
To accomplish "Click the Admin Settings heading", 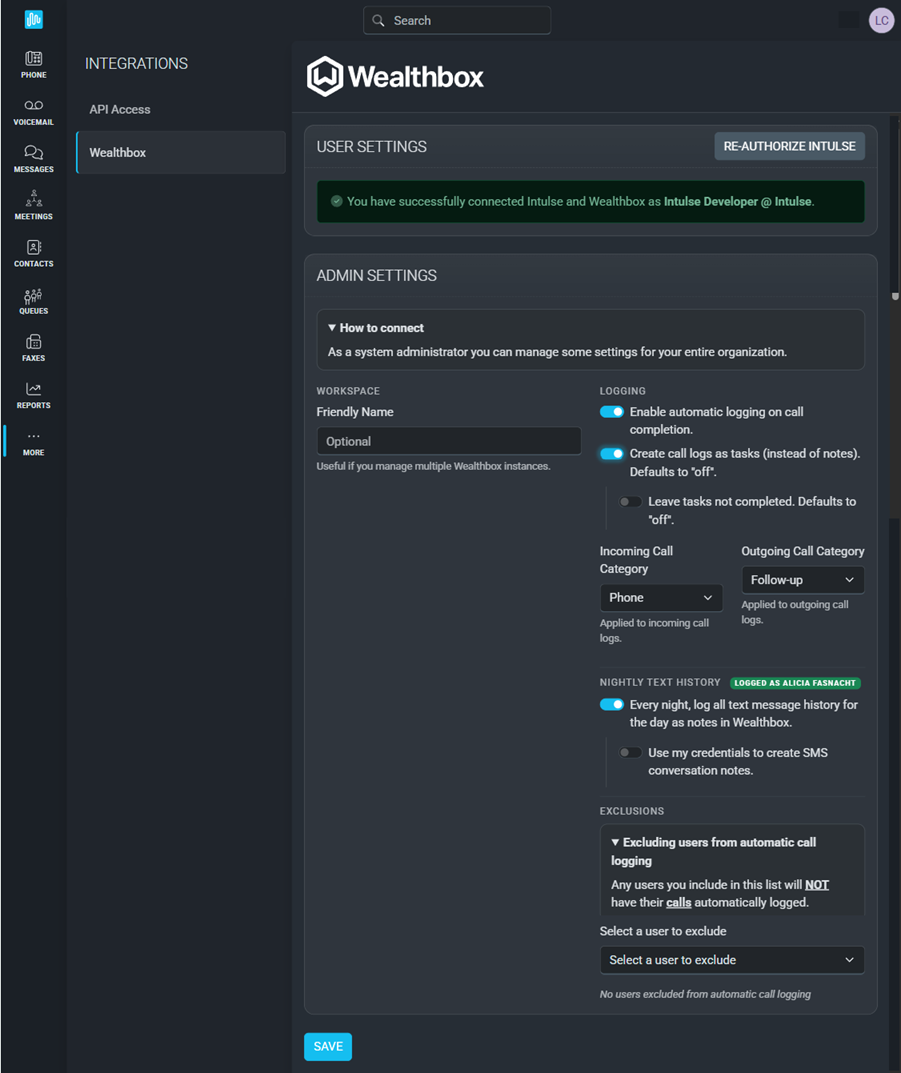I will [x=376, y=275].
